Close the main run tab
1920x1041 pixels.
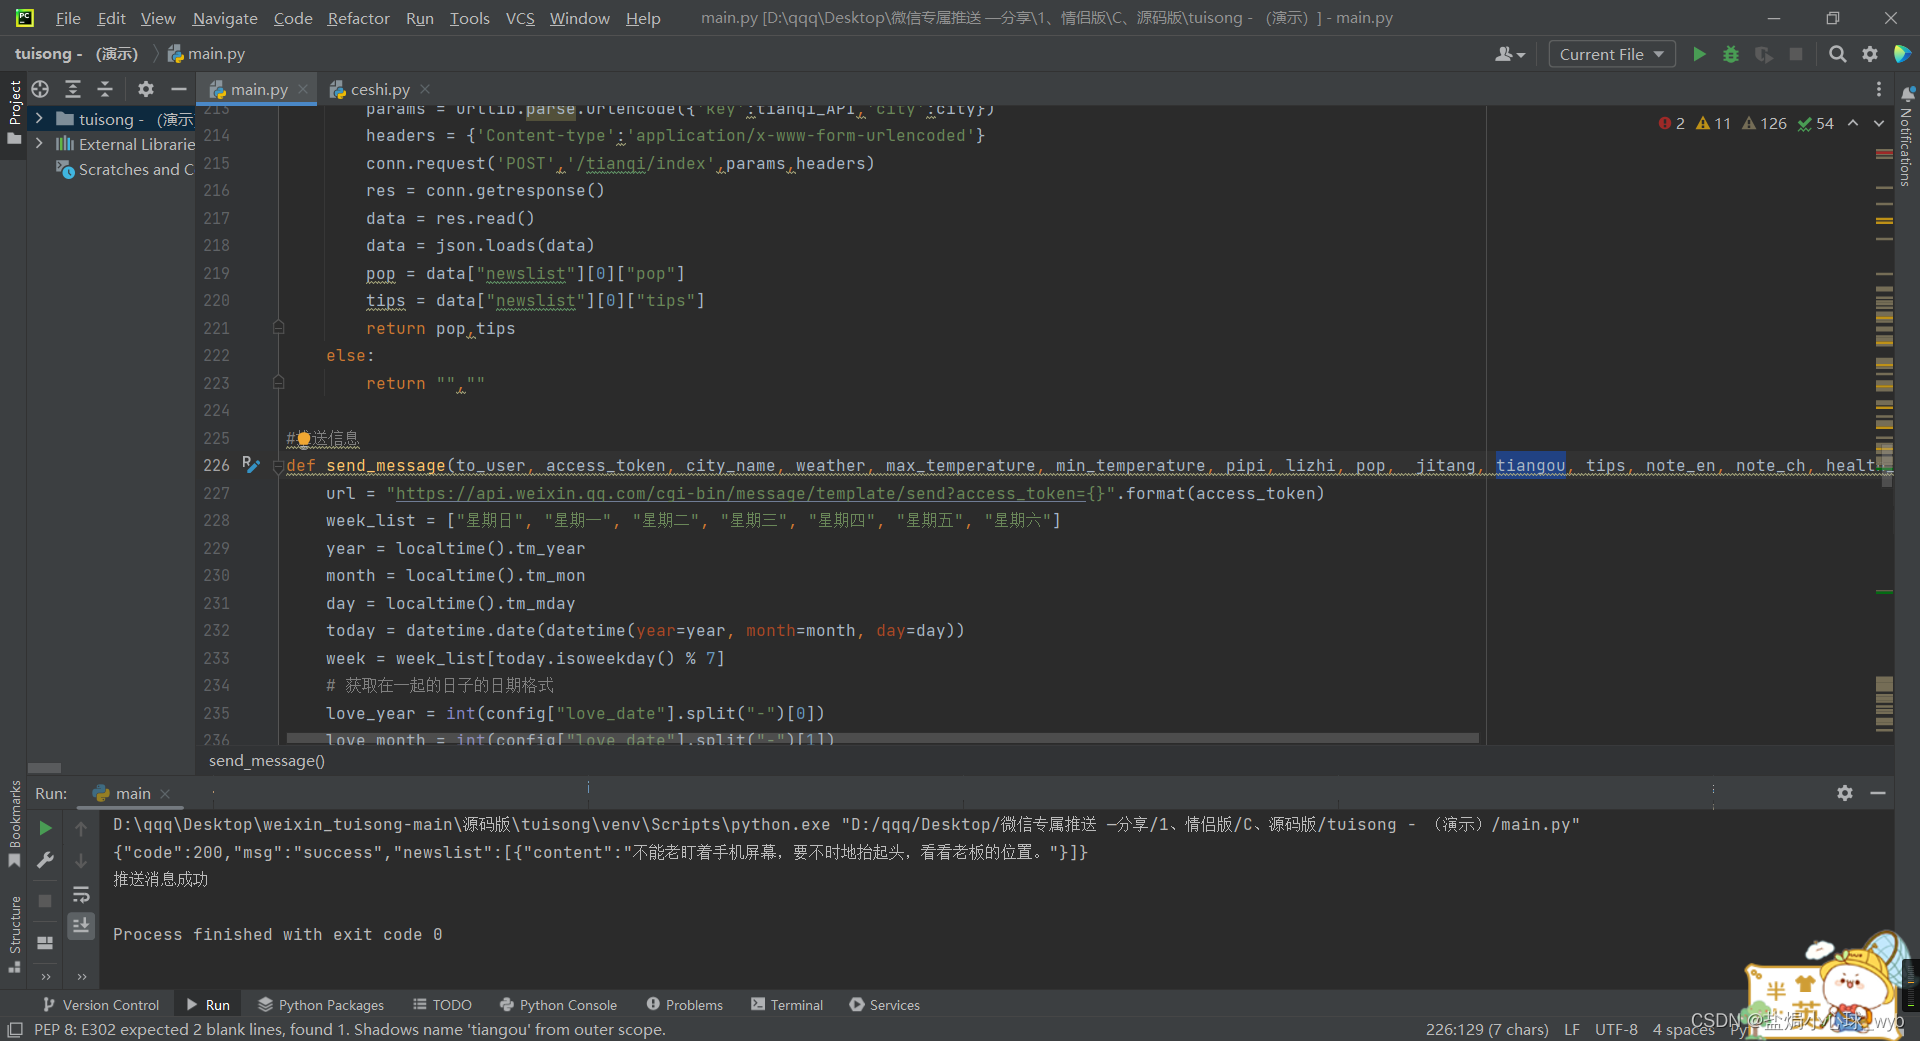click(166, 794)
